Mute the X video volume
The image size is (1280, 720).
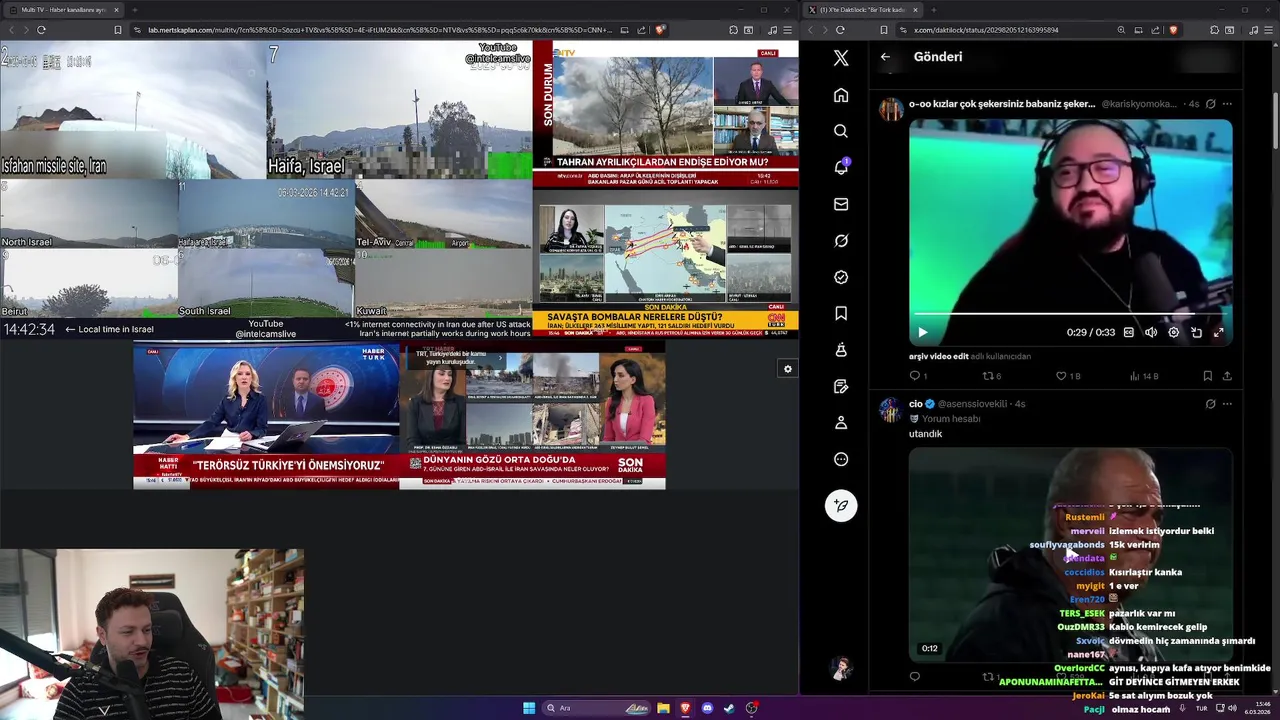coord(1151,332)
